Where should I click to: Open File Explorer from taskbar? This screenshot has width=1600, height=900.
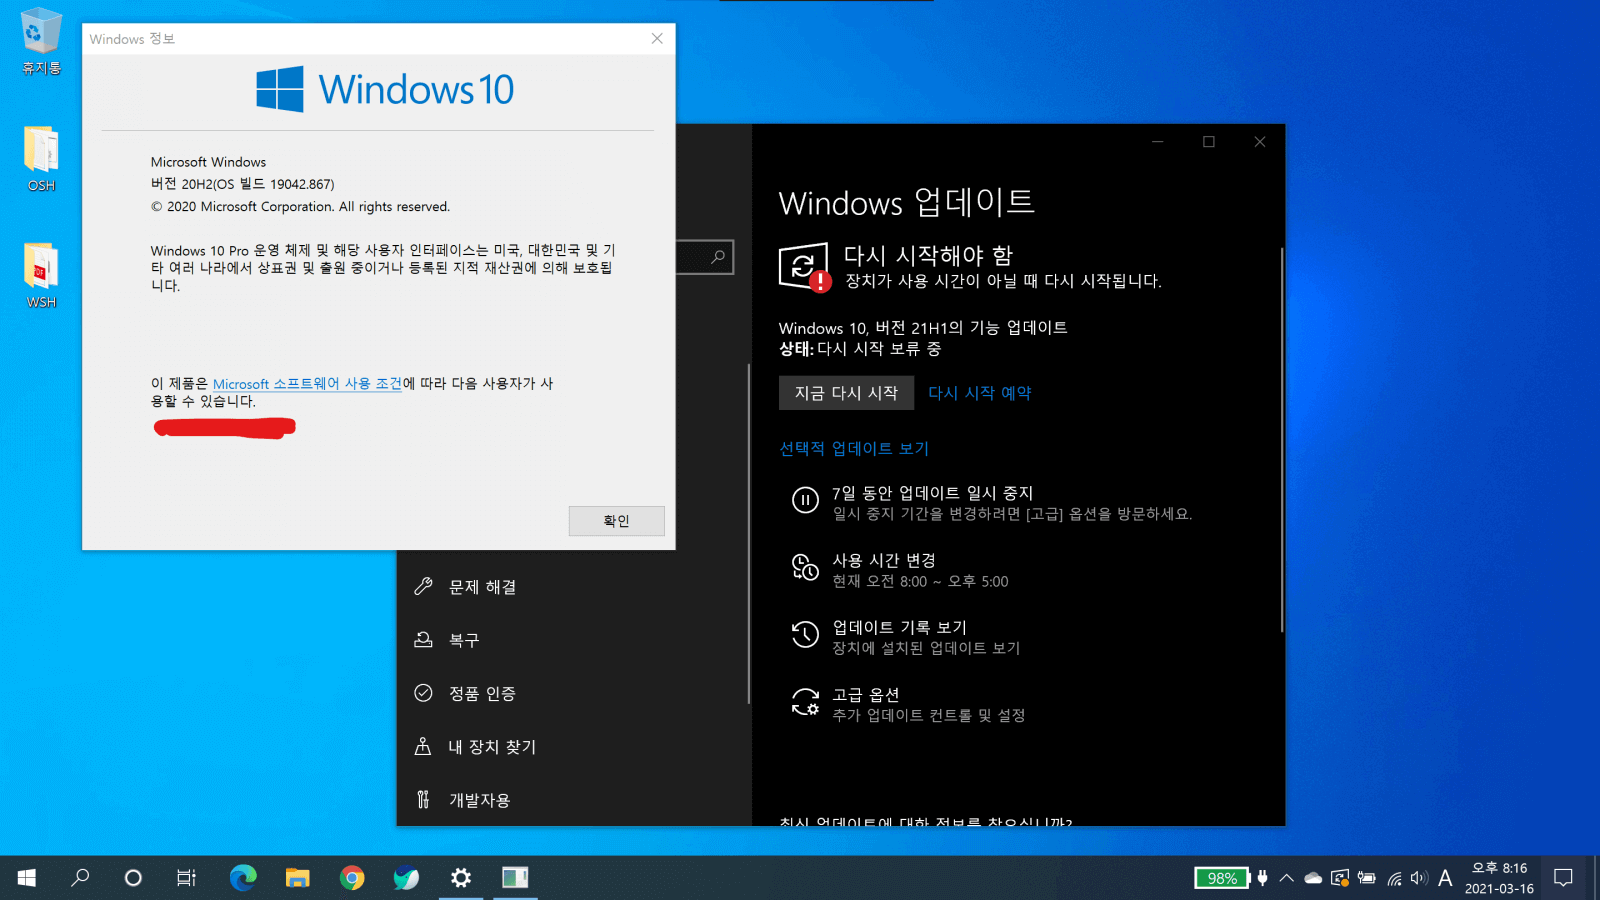[x=297, y=878]
